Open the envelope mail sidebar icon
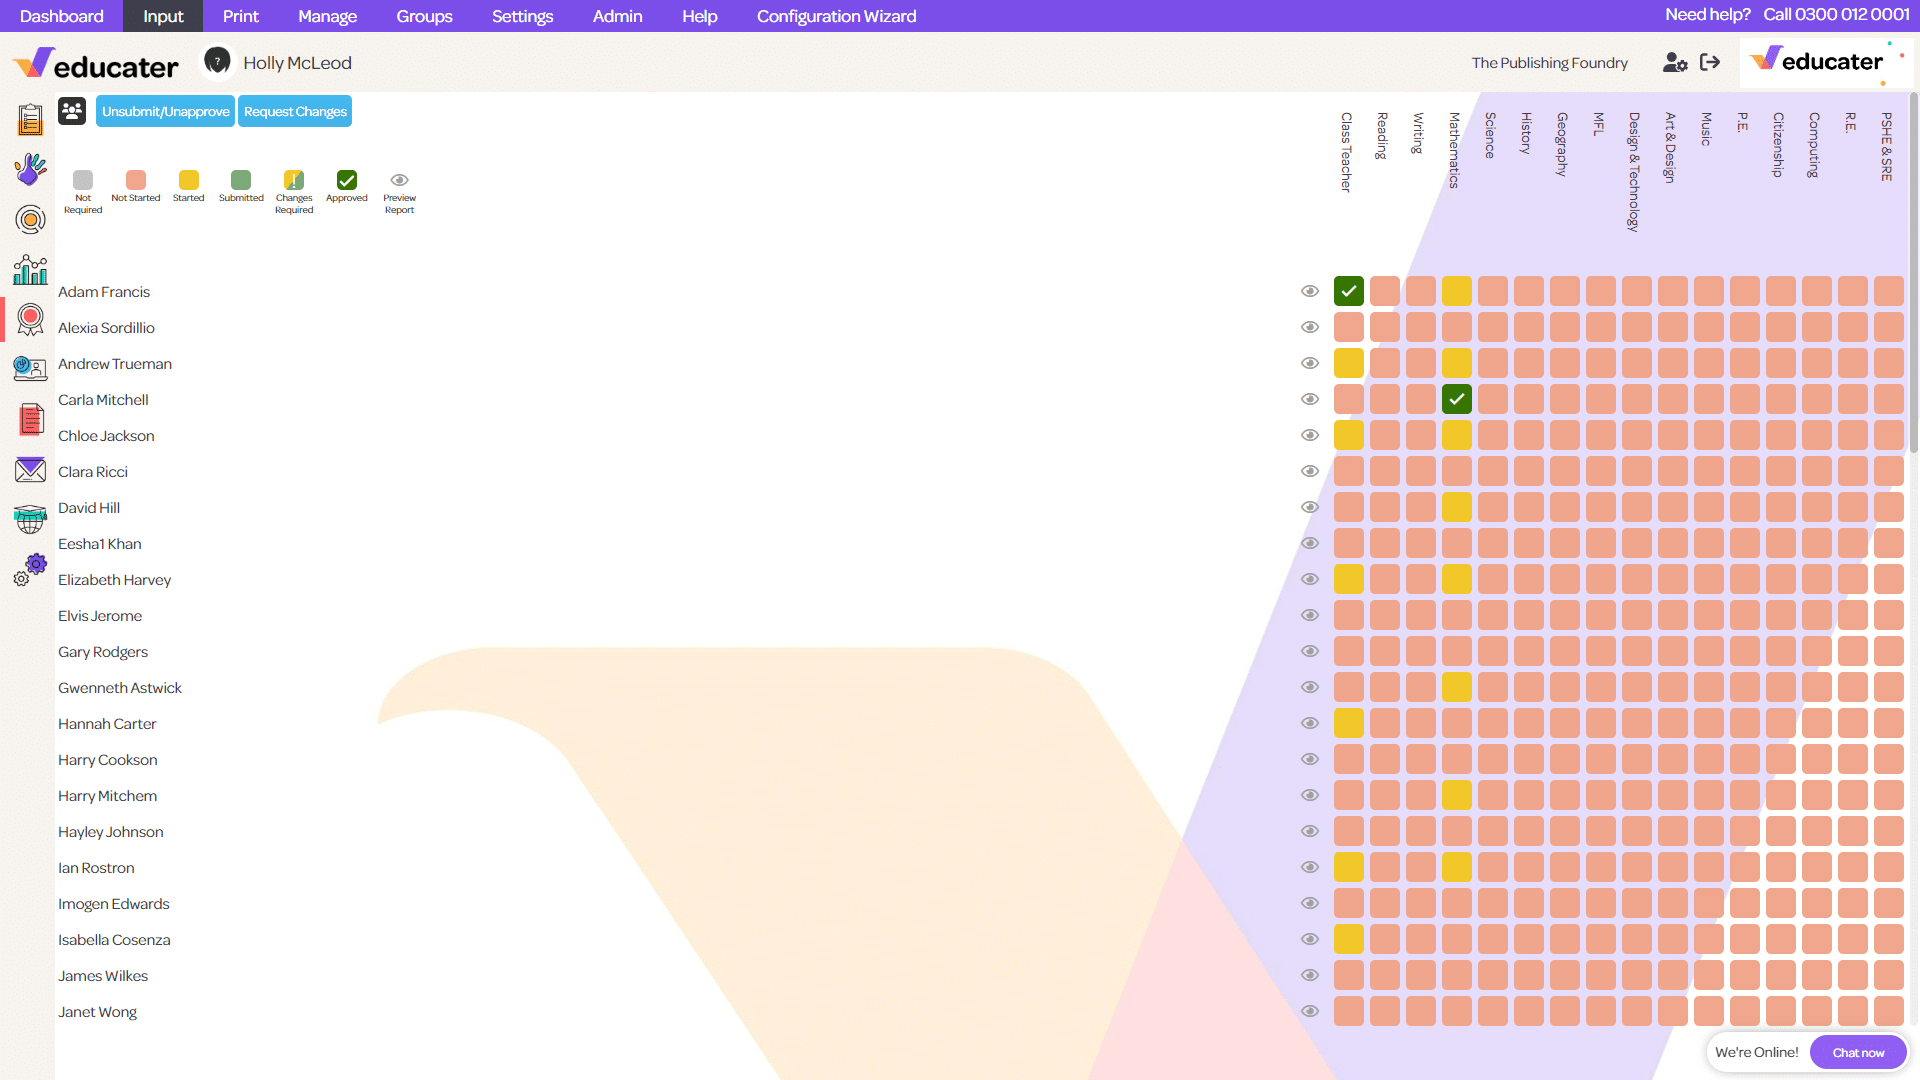This screenshot has height=1080, width=1920. pyautogui.click(x=30, y=469)
